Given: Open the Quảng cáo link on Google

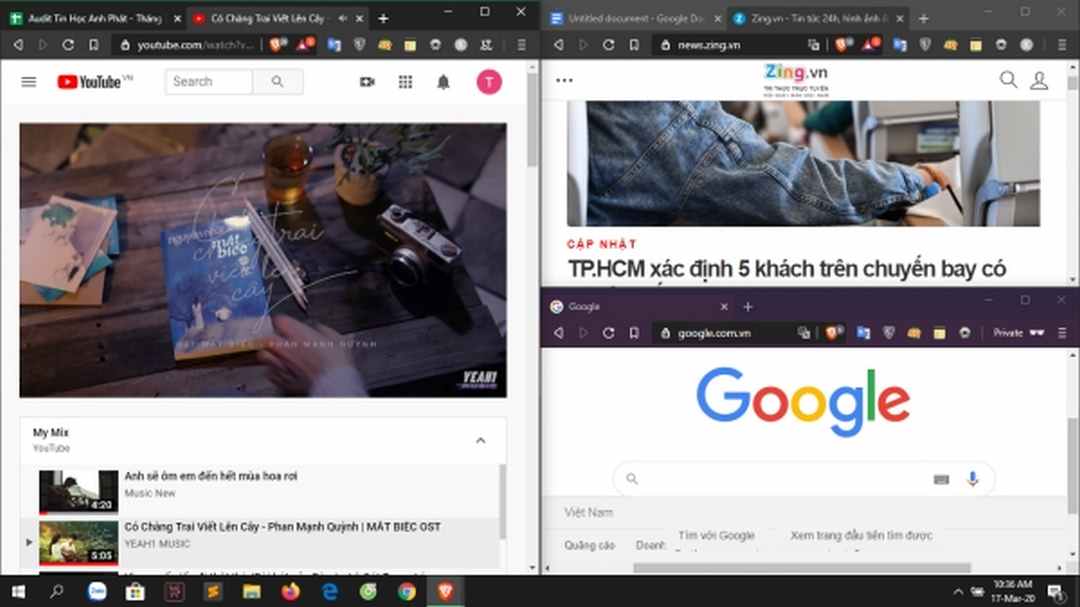Looking at the screenshot, I should (590, 545).
